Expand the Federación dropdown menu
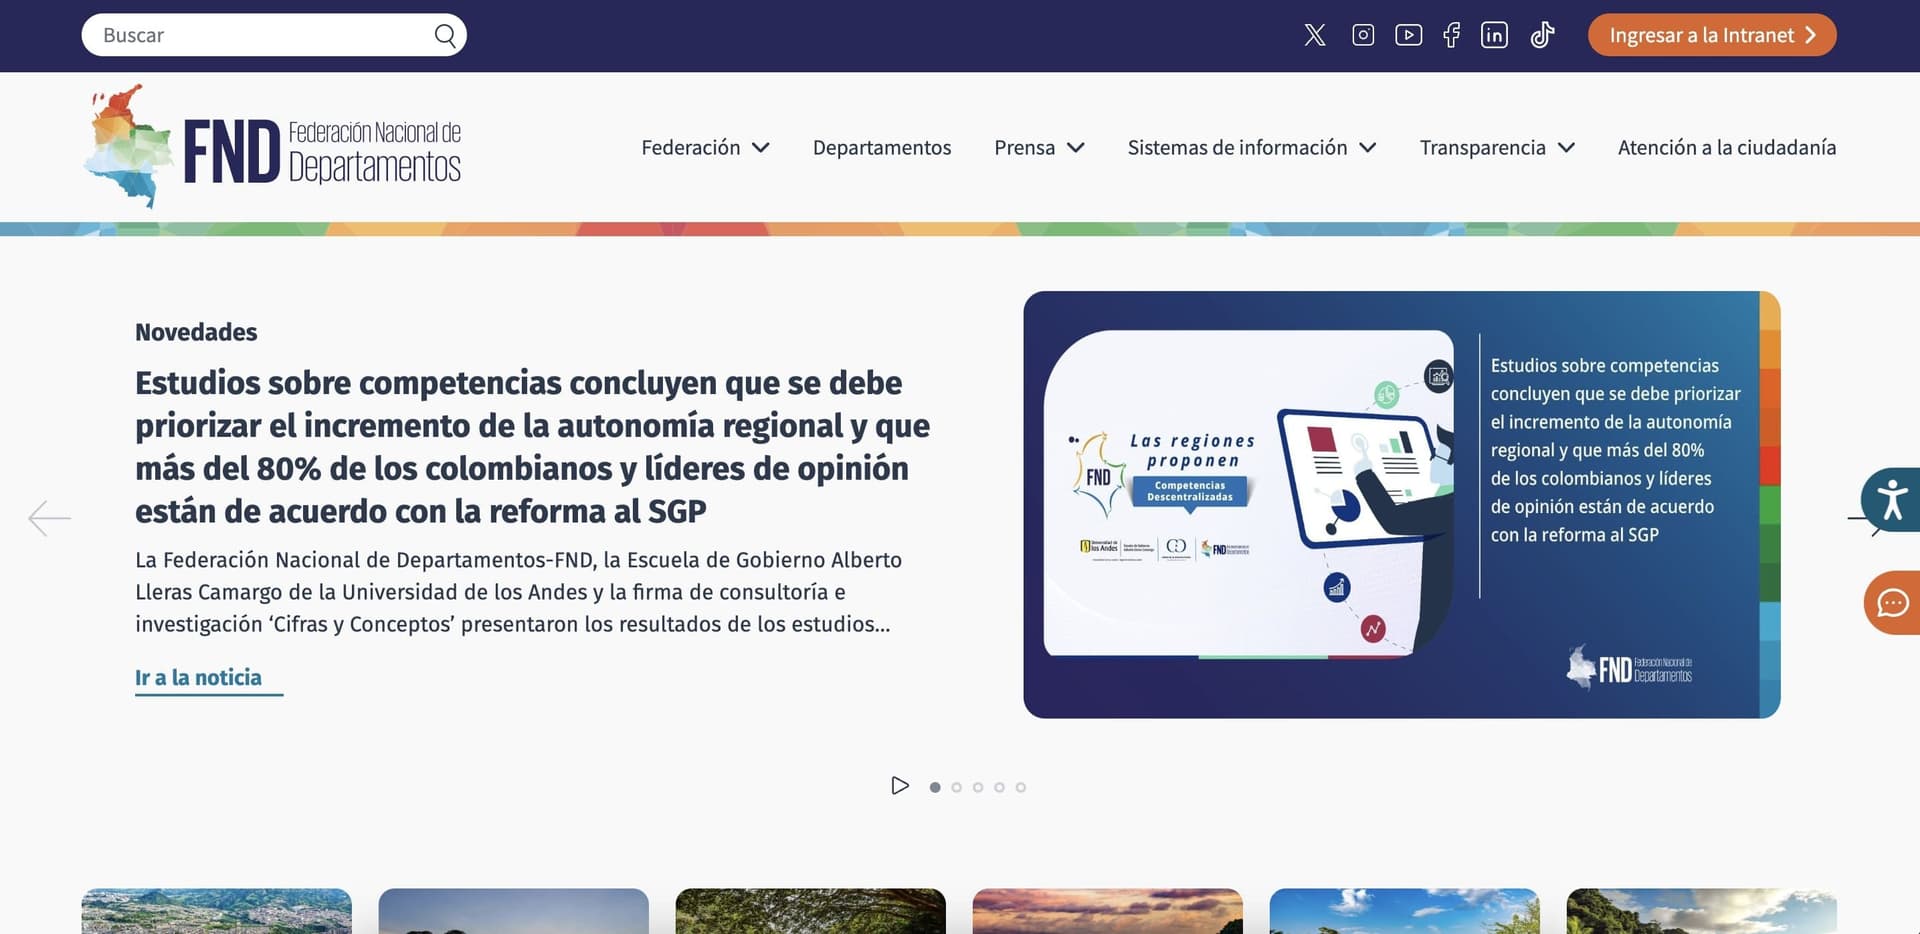Viewport: 1920px width, 934px height. [705, 147]
